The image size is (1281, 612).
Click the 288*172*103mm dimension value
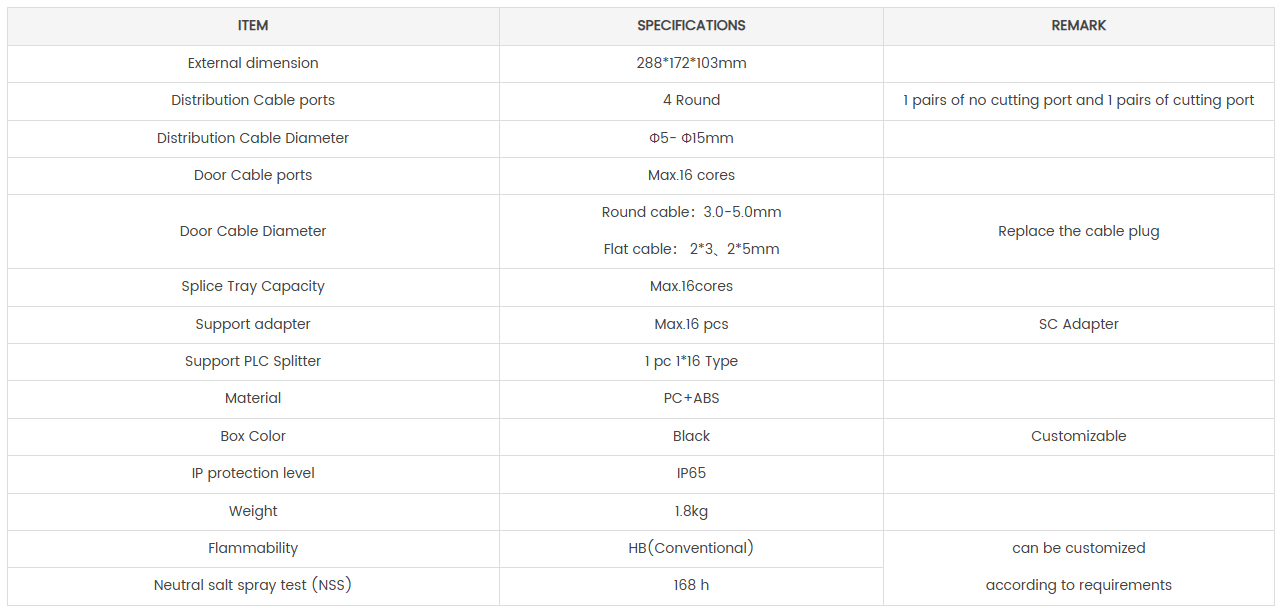(691, 63)
